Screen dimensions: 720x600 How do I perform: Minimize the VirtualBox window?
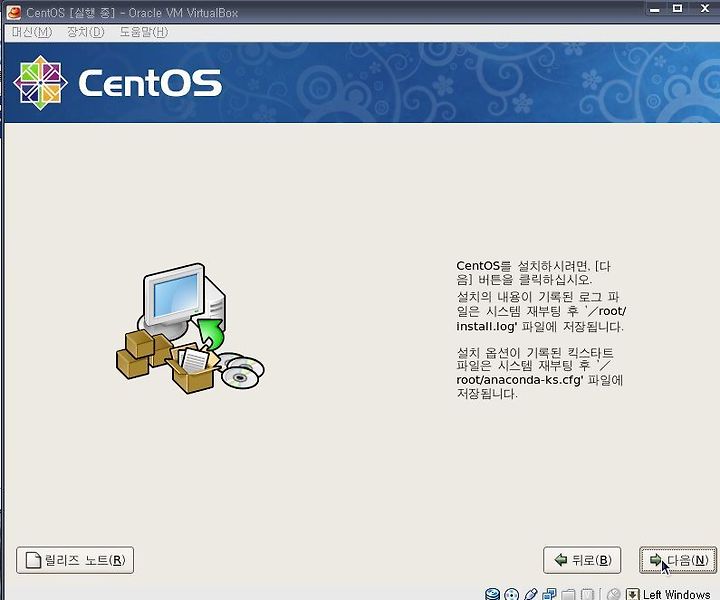click(655, 8)
